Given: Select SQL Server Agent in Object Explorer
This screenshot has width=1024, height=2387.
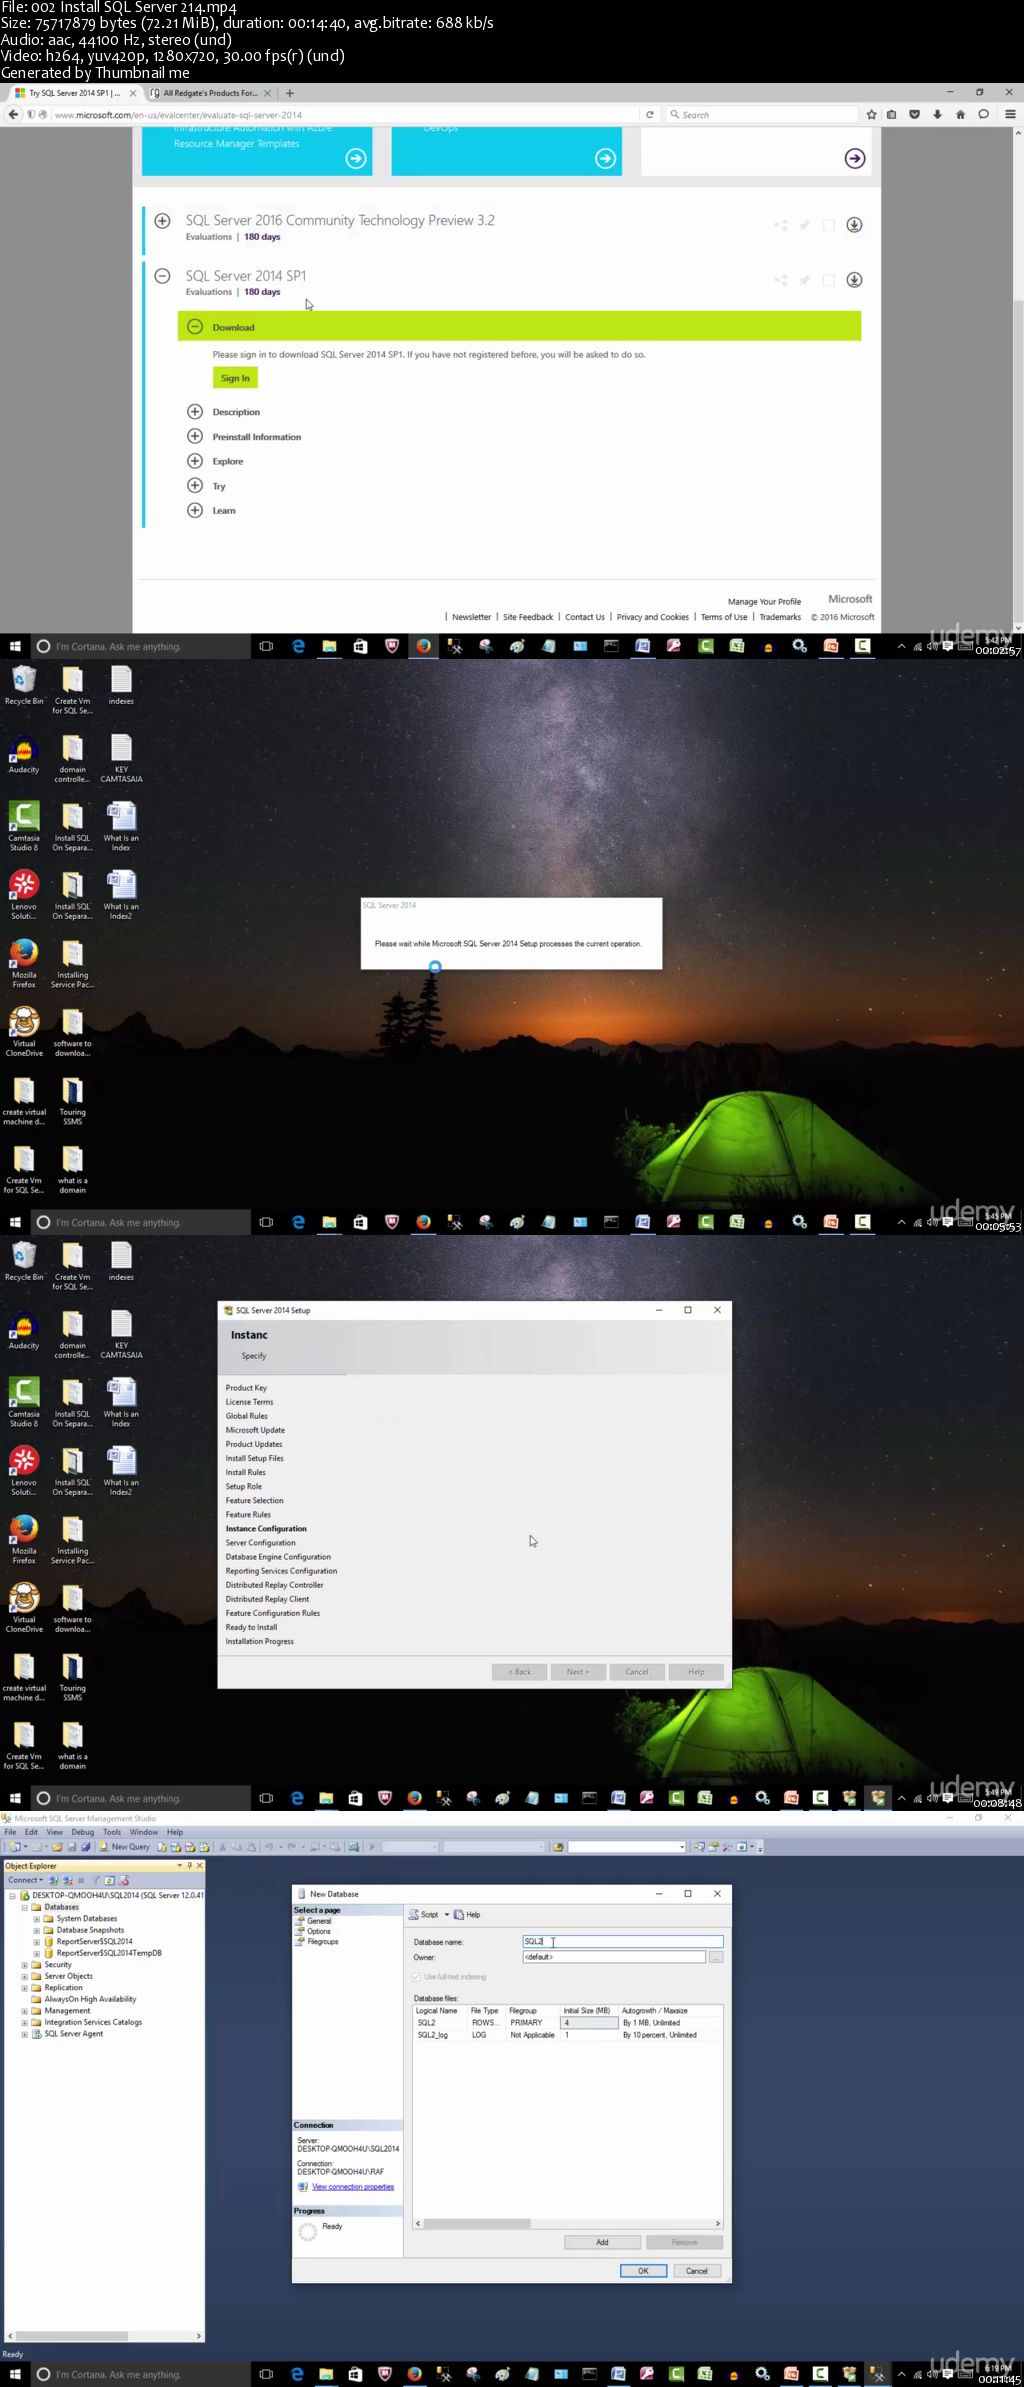Looking at the screenshot, I should pyautogui.click(x=73, y=2034).
